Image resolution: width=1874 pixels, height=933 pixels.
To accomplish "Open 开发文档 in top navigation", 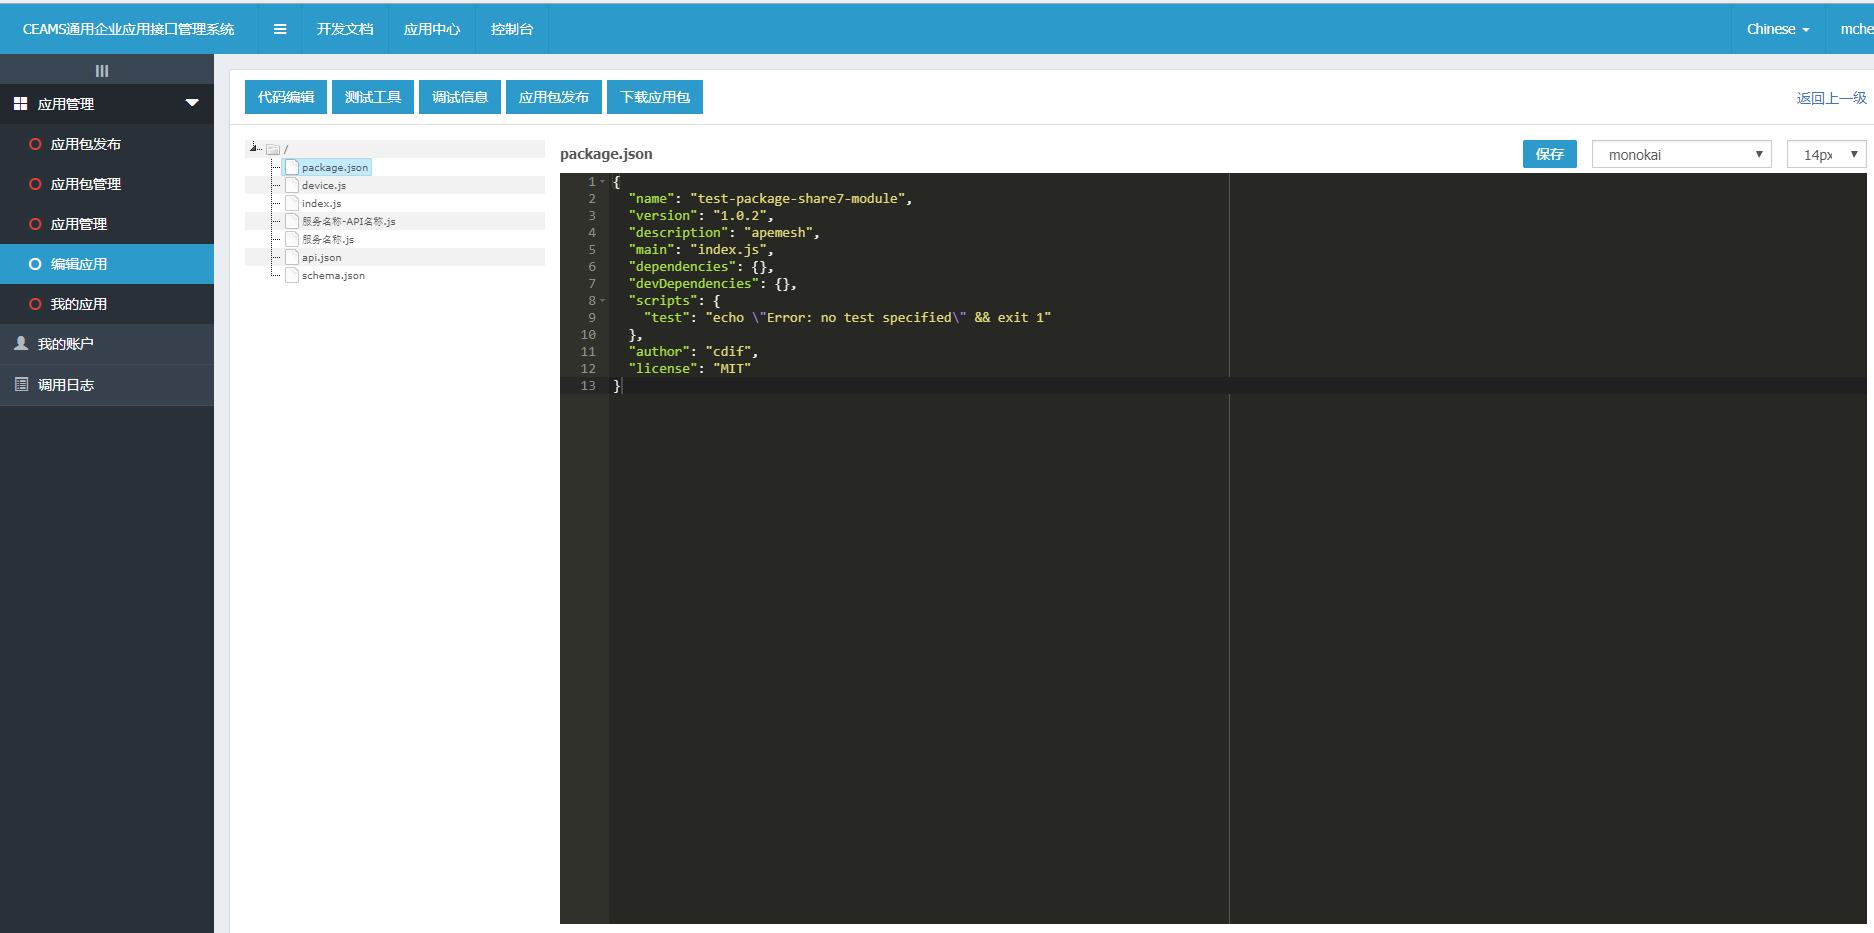I will [x=345, y=29].
